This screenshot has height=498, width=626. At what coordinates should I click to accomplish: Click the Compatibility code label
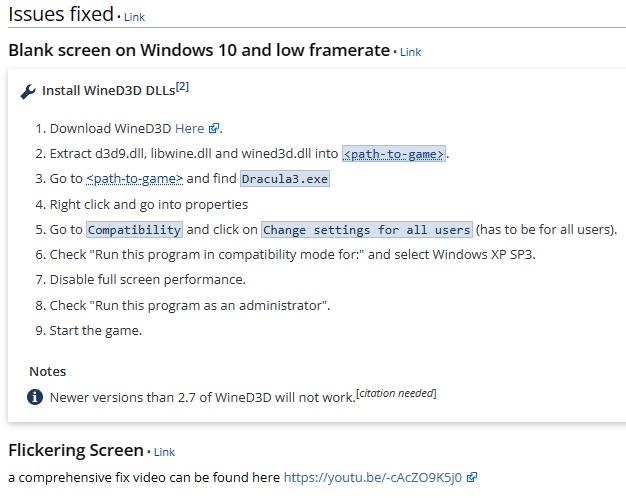click(135, 230)
